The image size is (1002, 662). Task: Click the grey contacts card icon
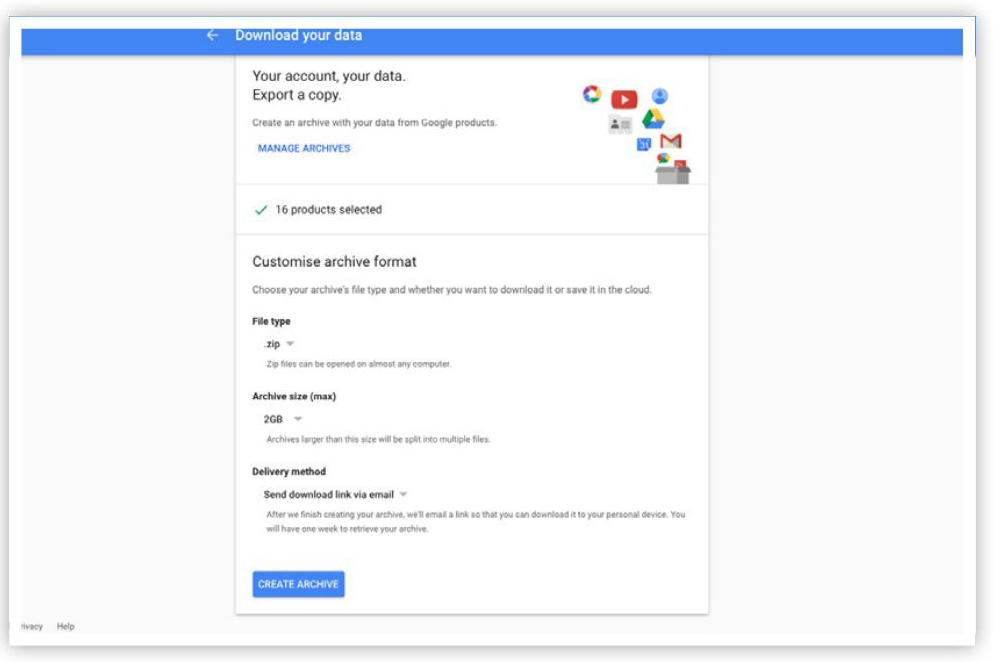click(x=620, y=124)
